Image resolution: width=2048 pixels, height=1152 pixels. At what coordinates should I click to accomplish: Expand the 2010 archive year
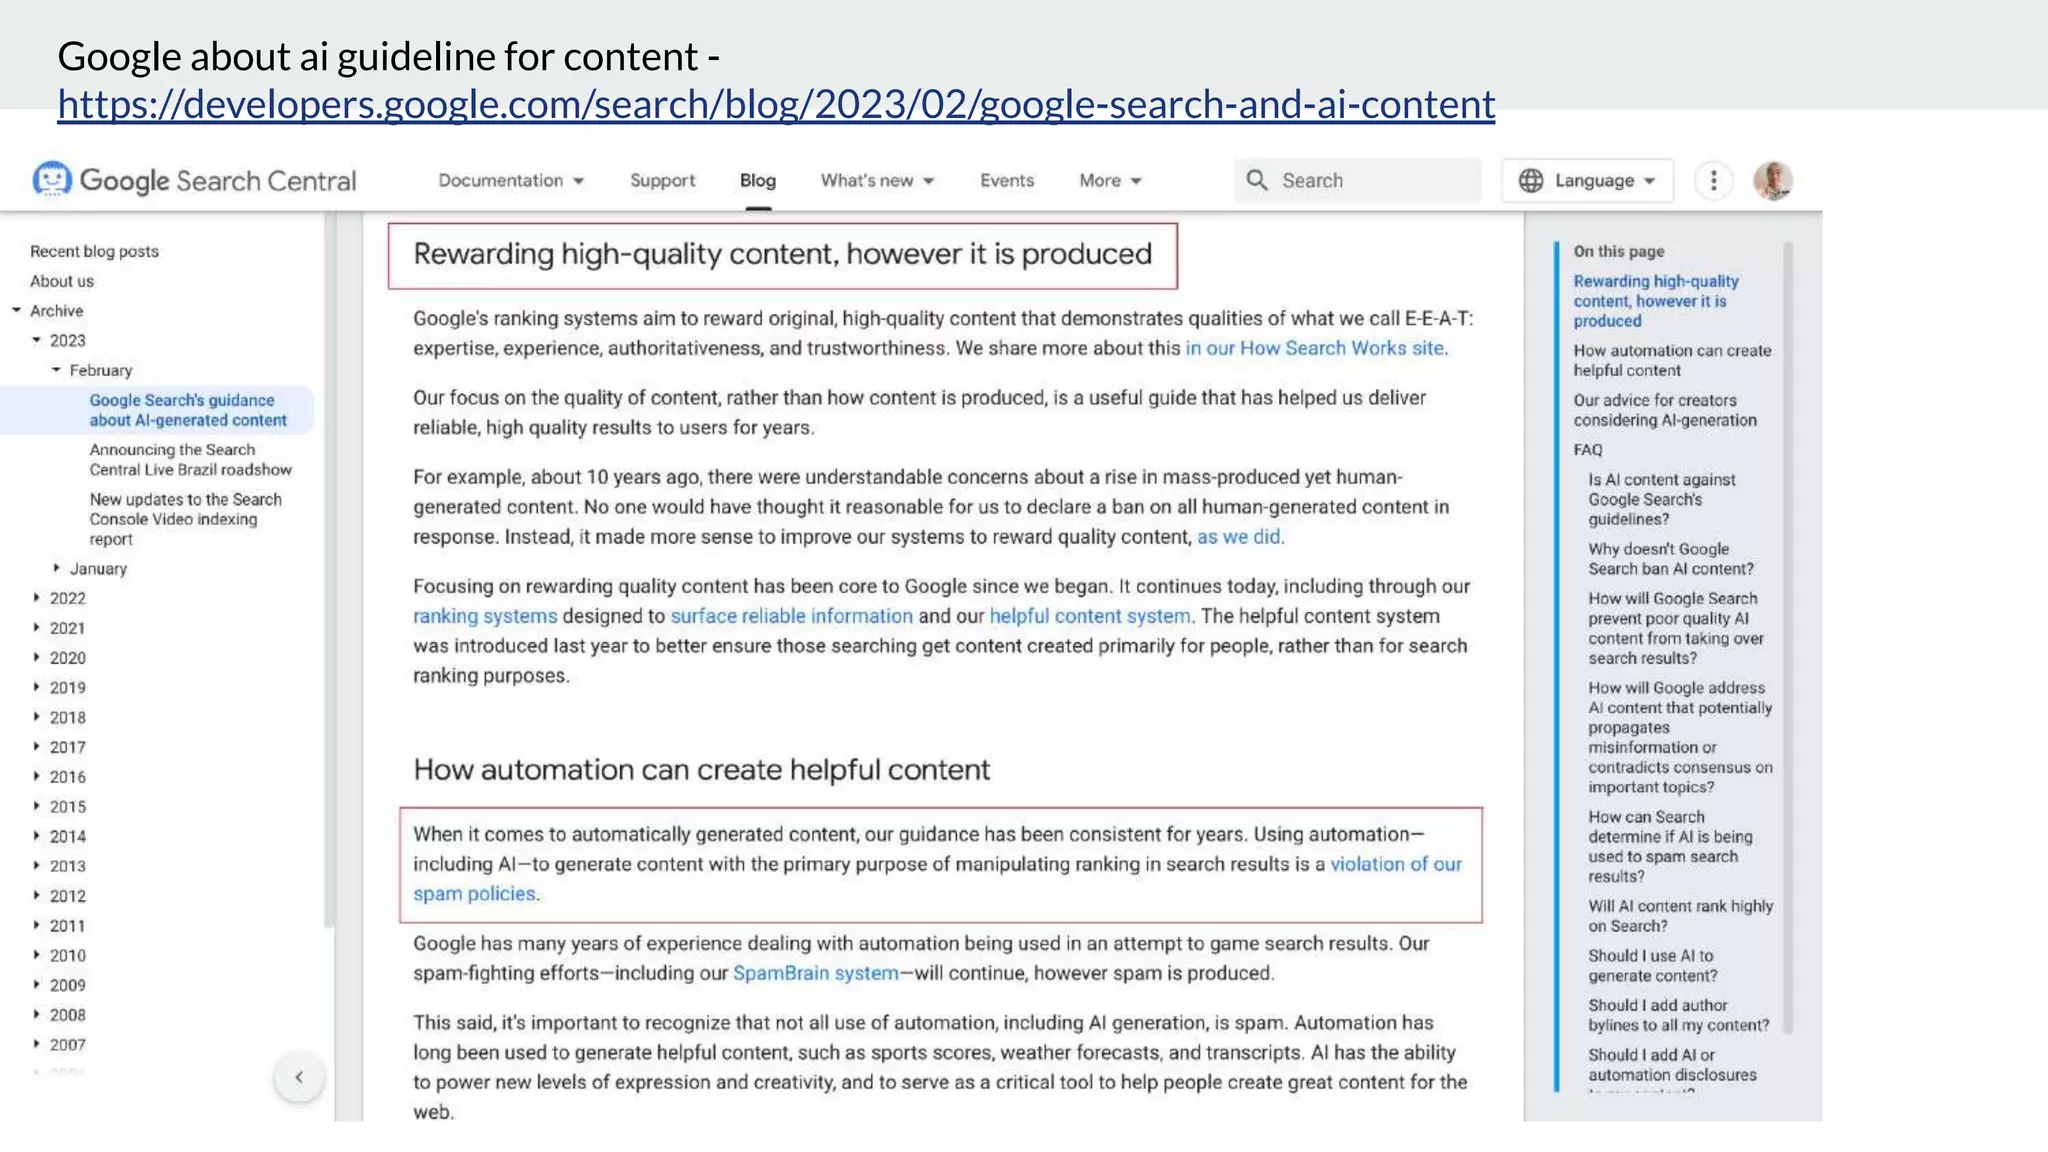point(37,955)
